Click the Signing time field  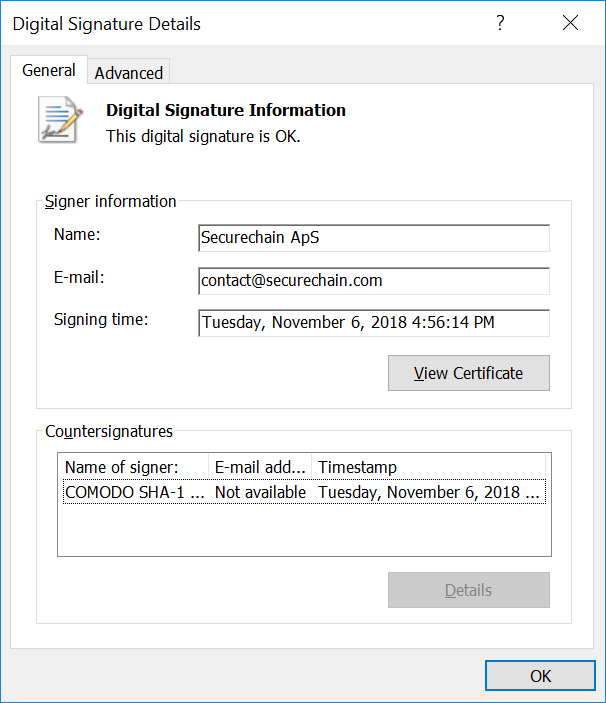(374, 323)
